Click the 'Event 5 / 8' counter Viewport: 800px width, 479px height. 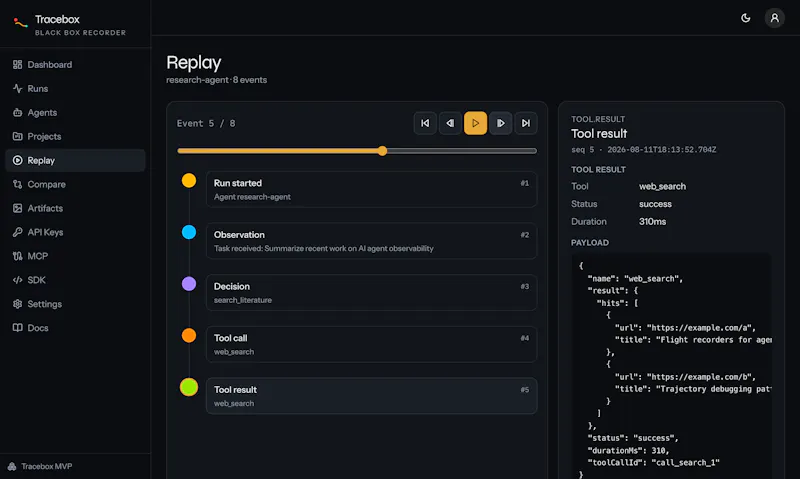(206, 123)
